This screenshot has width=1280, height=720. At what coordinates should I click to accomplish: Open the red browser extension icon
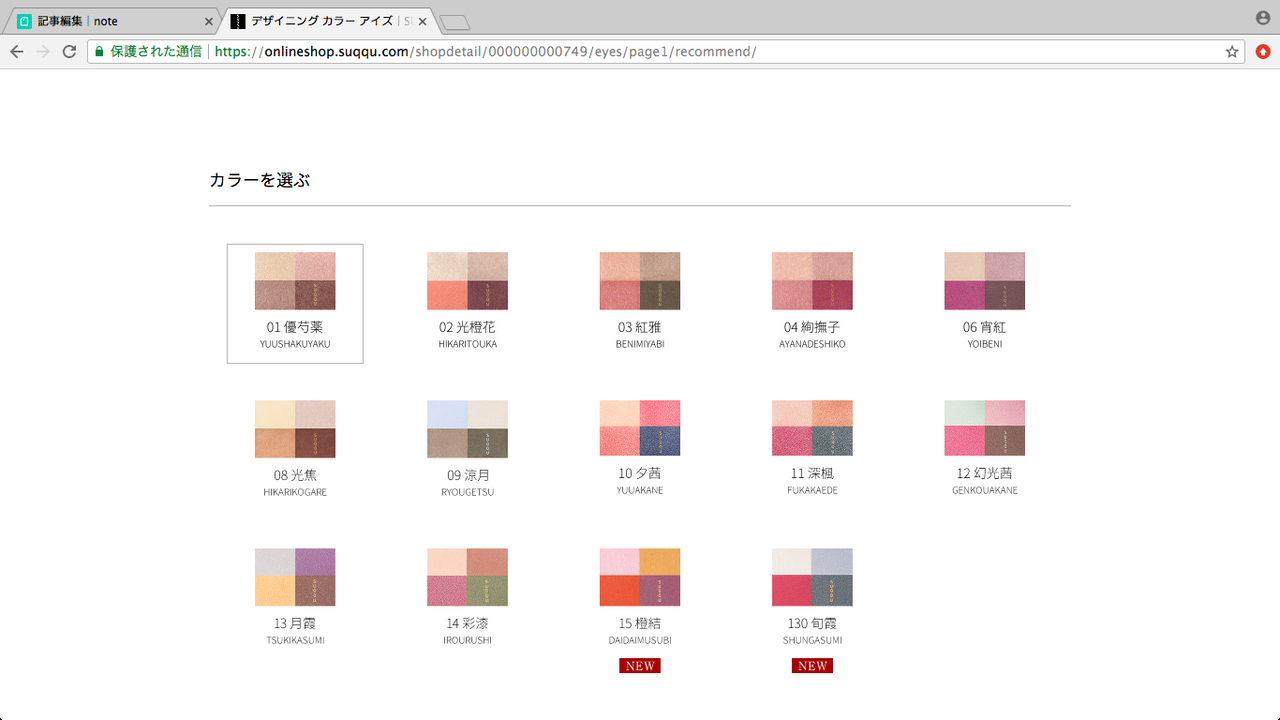pyautogui.click(x=1263, y=51)
